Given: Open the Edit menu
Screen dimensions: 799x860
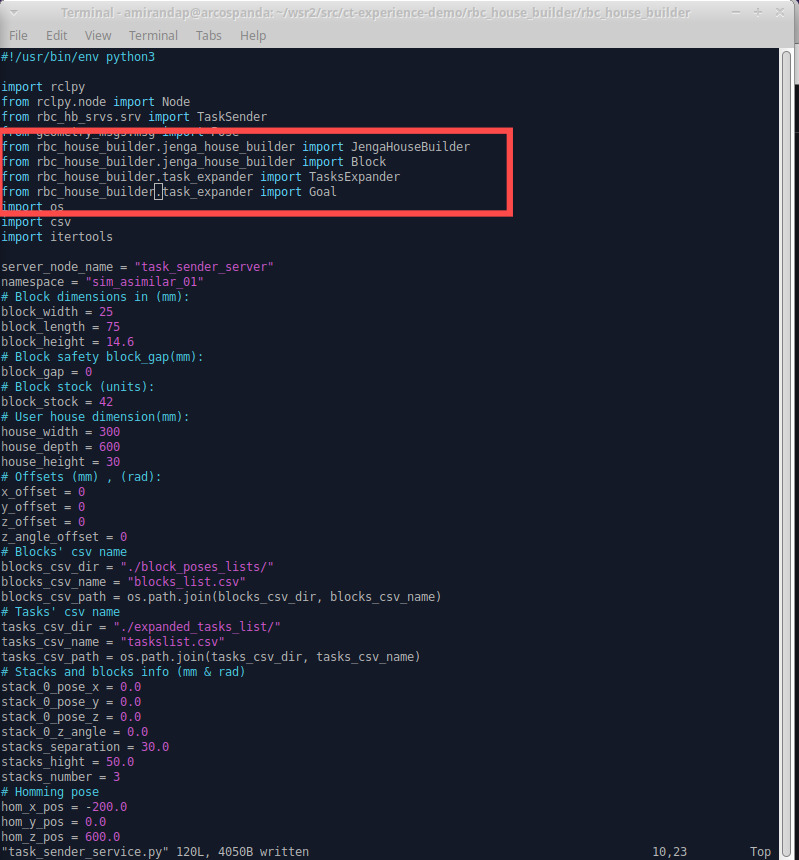Looking at the screenshot, I should [x=56, y=35].
